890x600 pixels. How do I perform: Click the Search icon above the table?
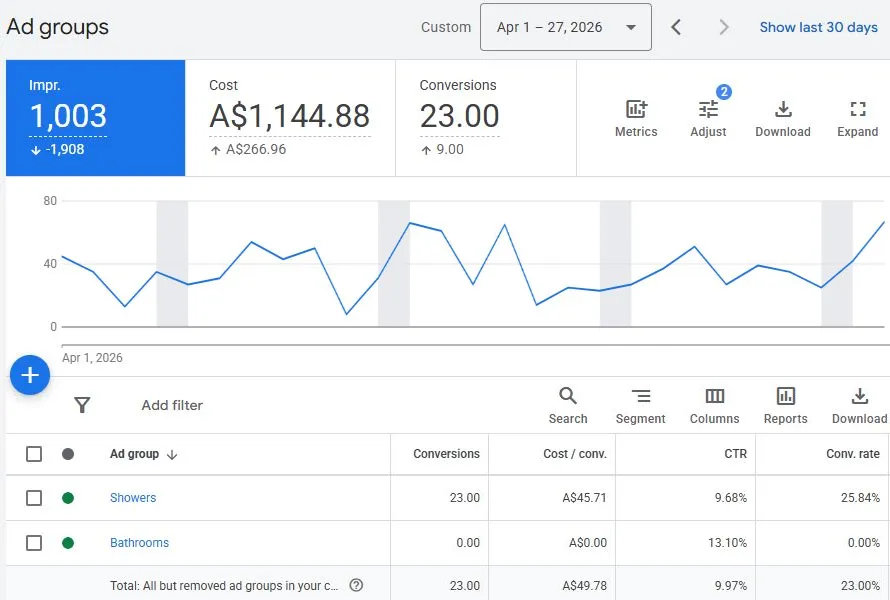point(567,397)
